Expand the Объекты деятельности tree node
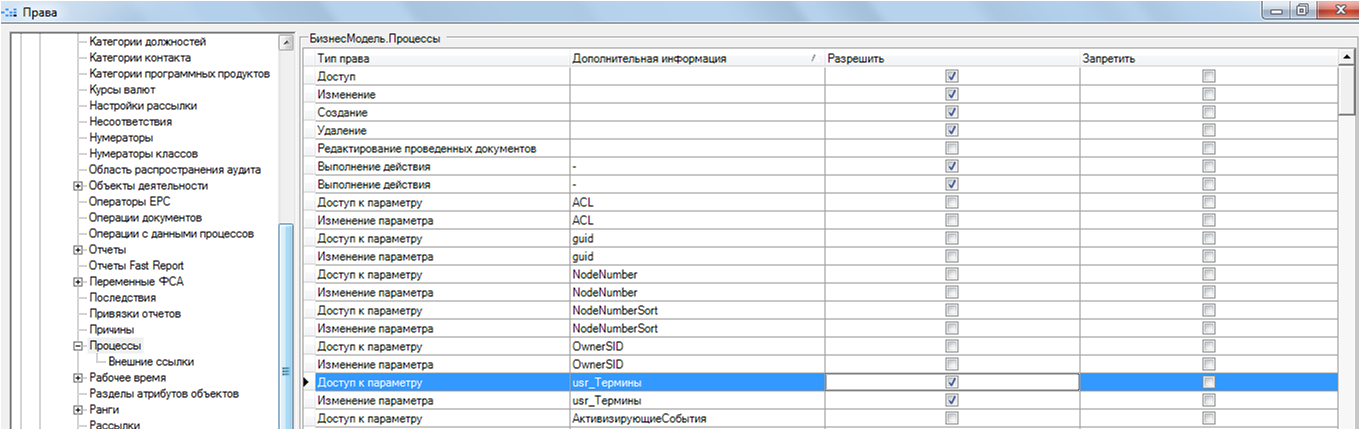Viewport: 1362px width, 430px height. click(78, 186)
